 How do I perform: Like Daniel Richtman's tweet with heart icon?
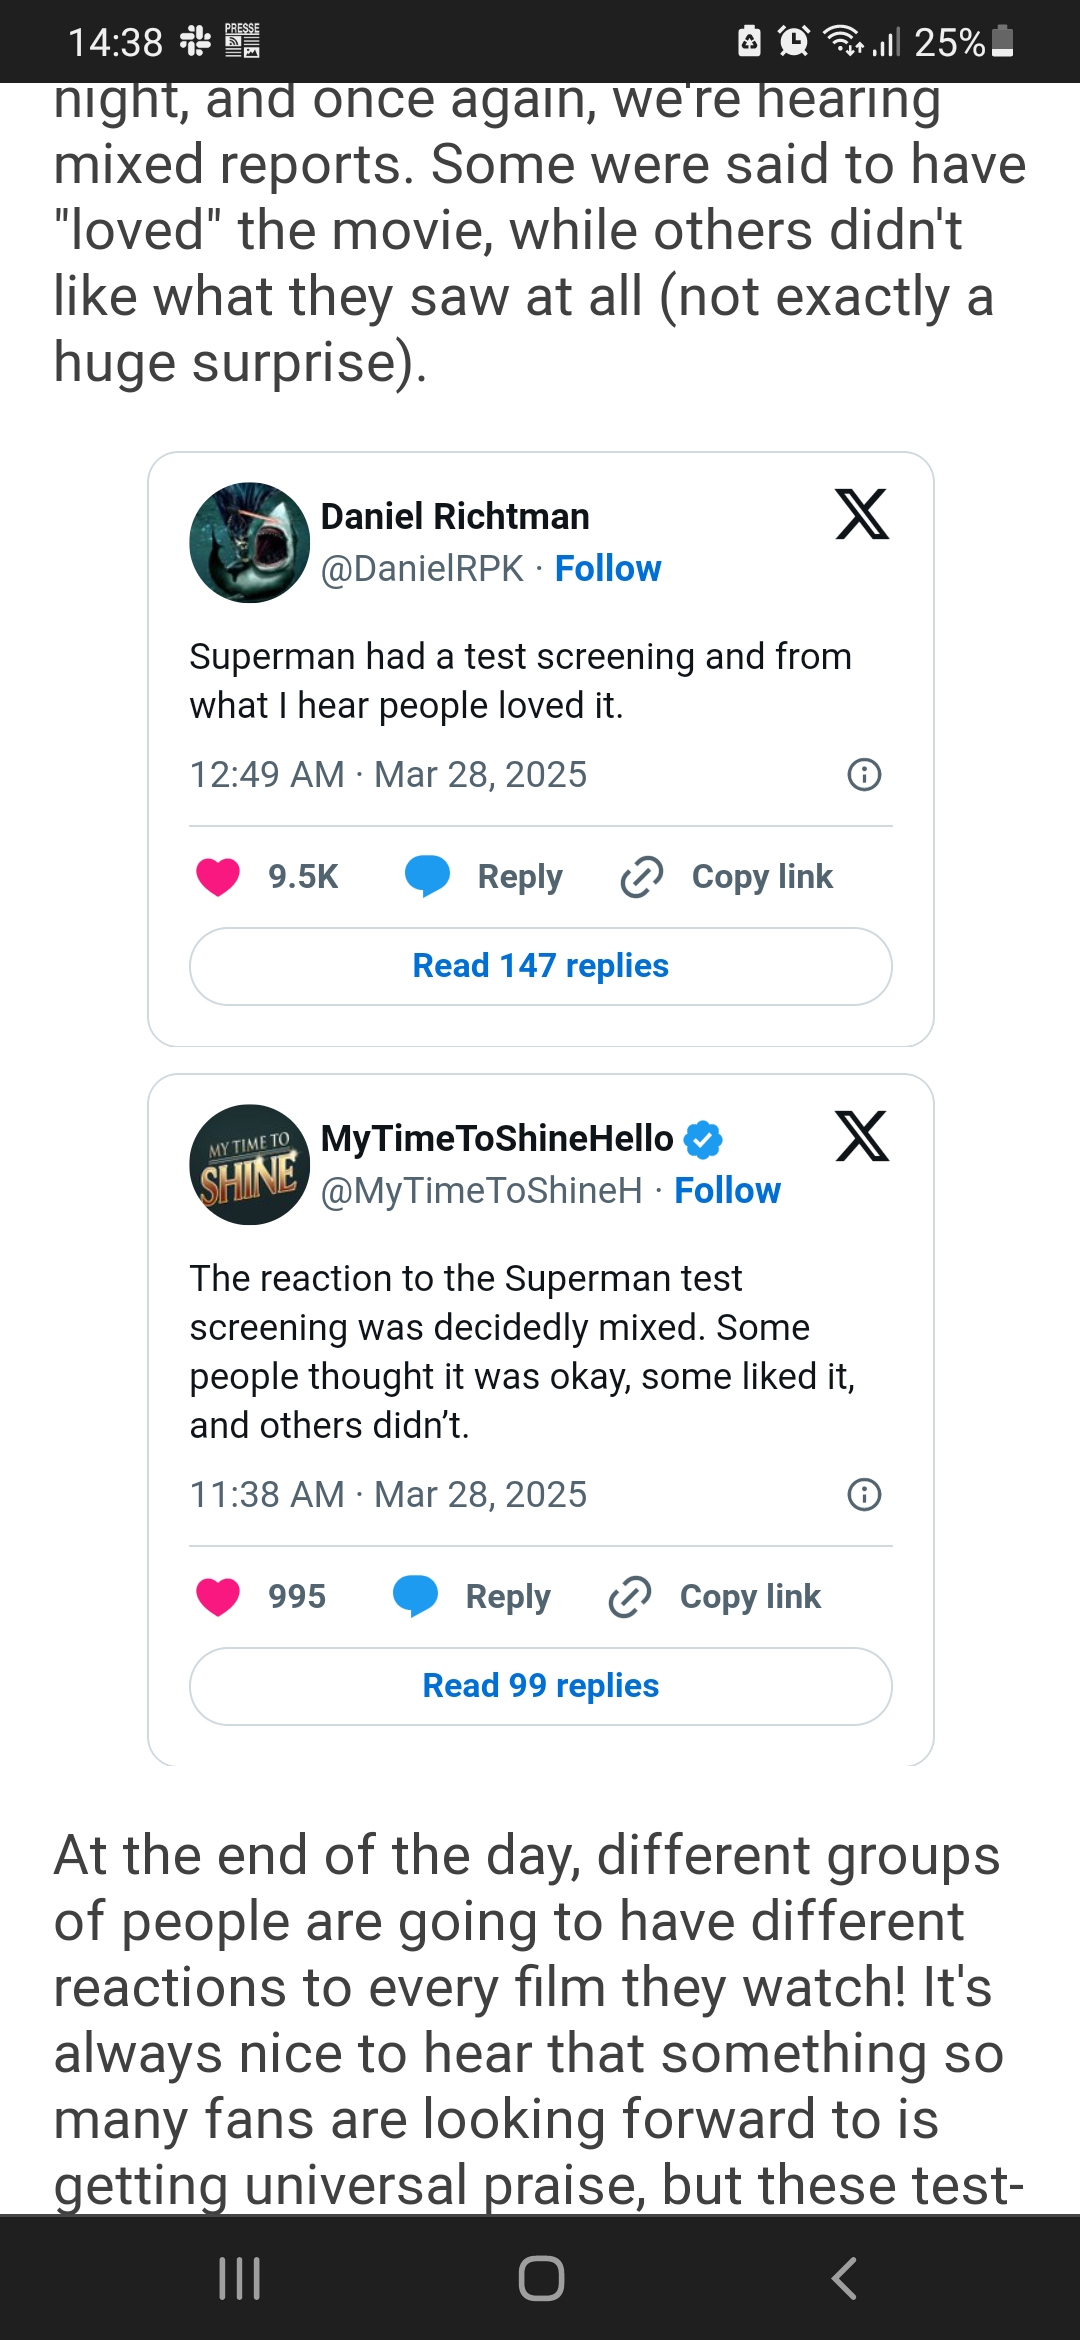click(x=218, y=877)
